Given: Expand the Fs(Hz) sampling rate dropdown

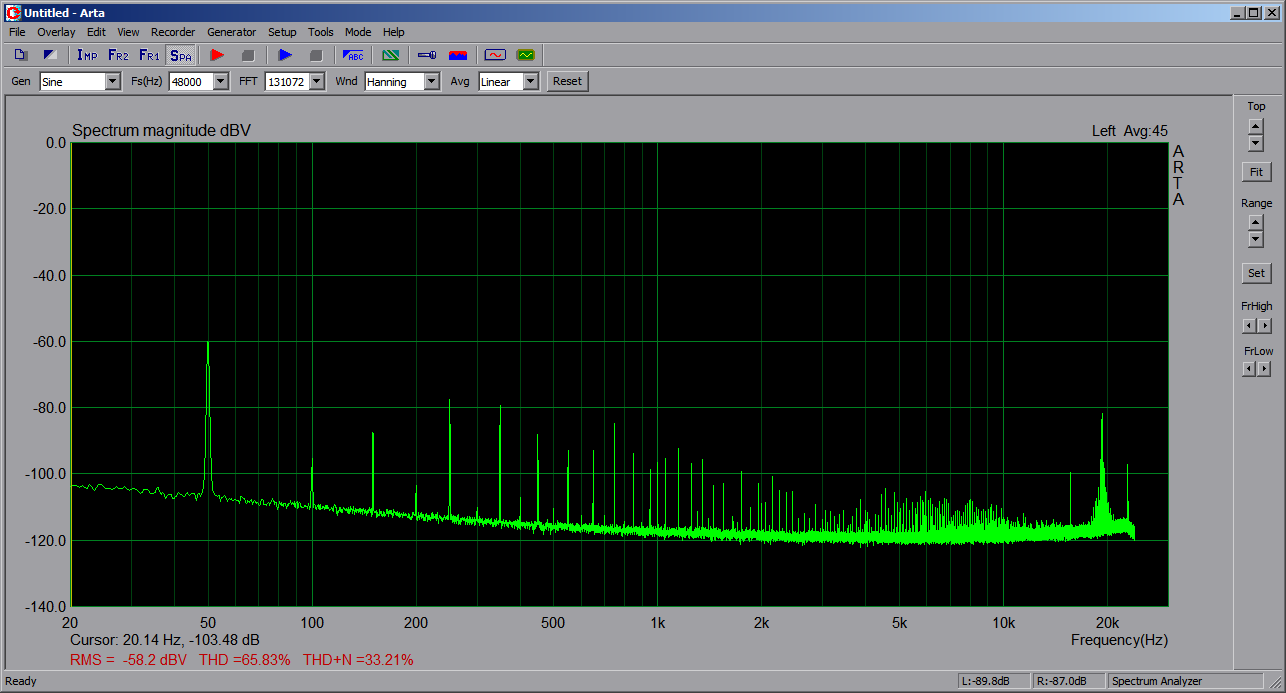Looking at the screenshot, I should point(220,82).
